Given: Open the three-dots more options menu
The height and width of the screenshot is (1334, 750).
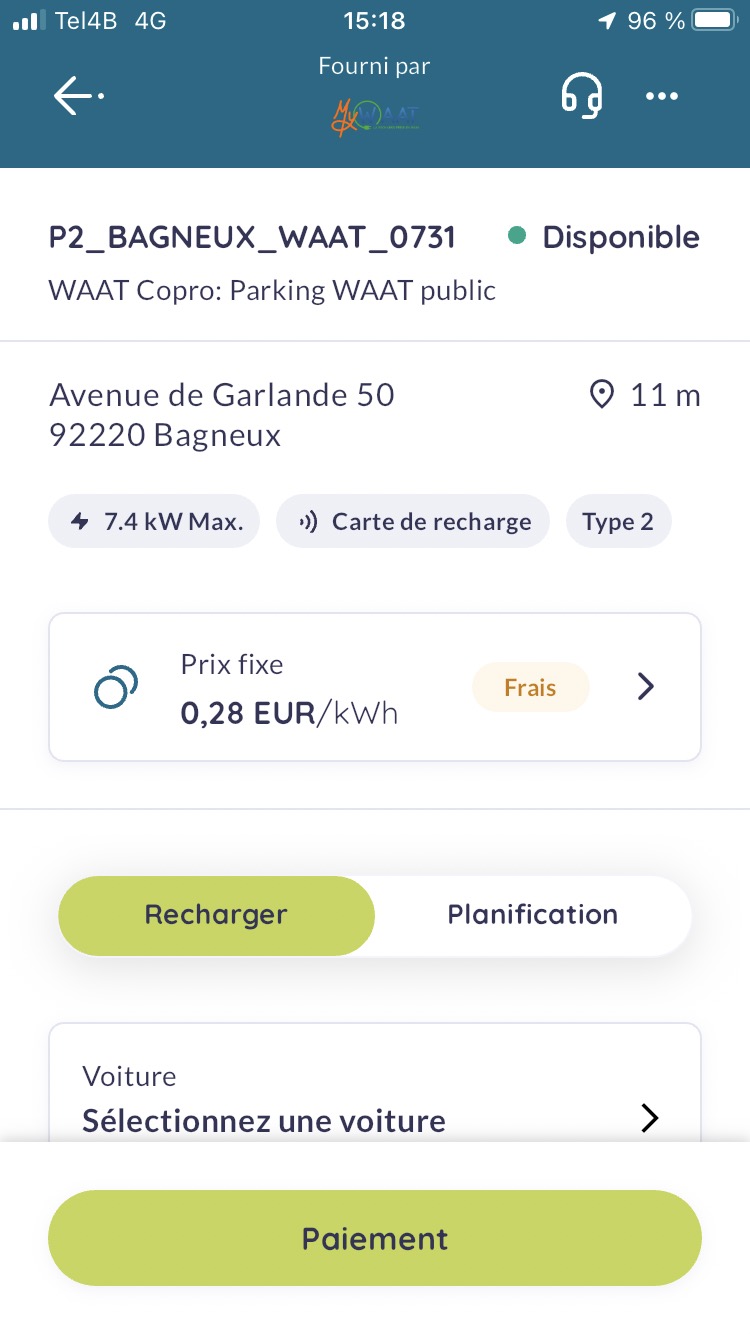Looking at the screenshot, I should pos(662,96).
